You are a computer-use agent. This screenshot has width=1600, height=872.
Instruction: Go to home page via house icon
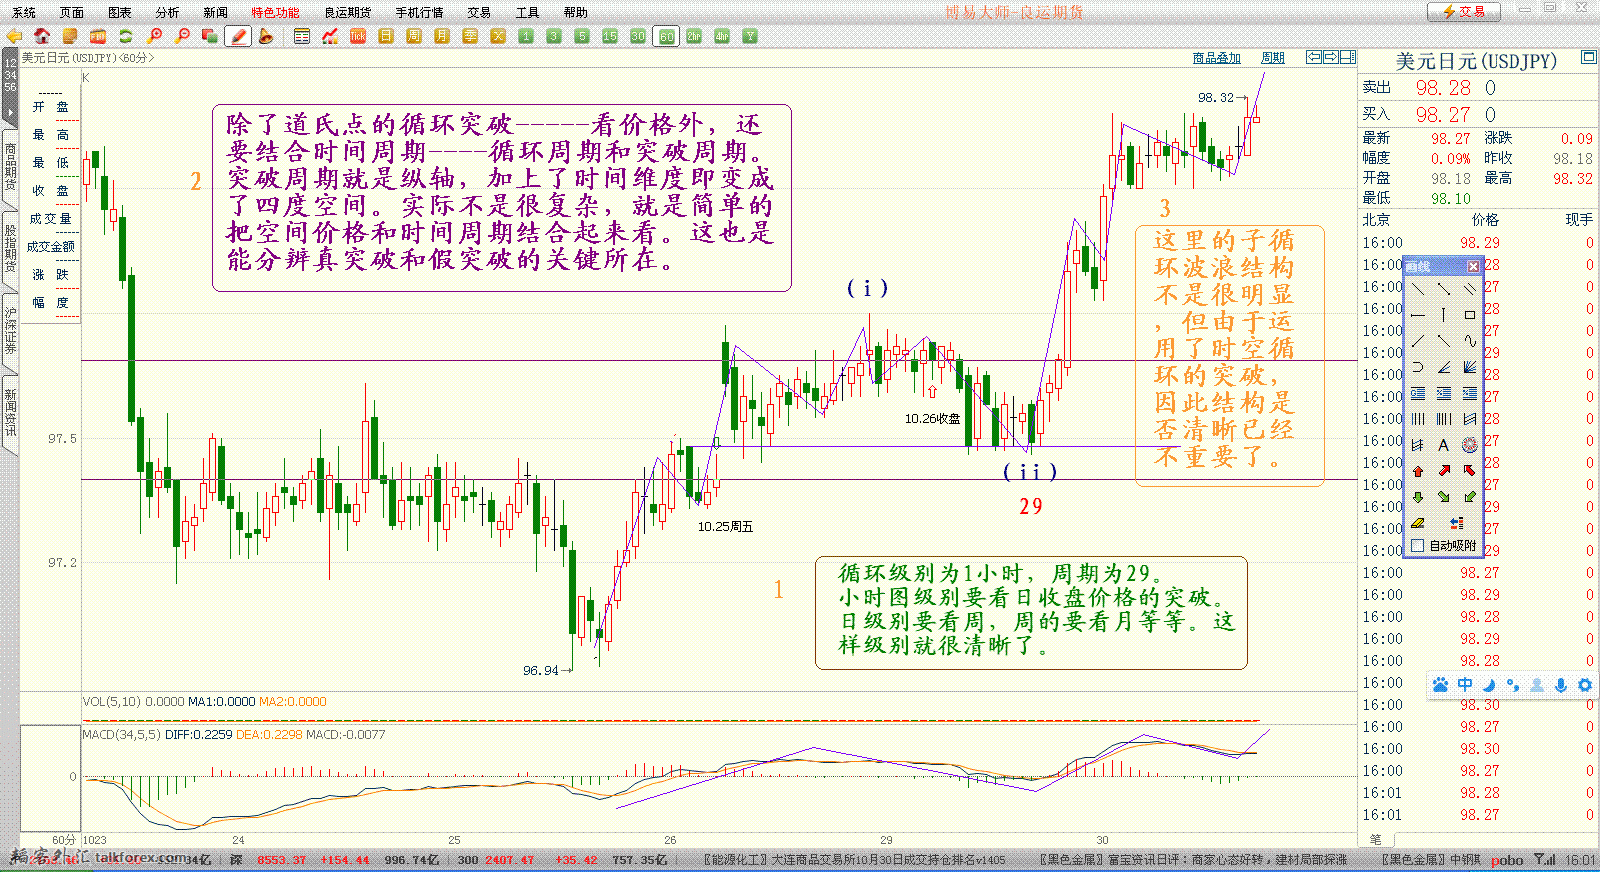coord(42,36)
